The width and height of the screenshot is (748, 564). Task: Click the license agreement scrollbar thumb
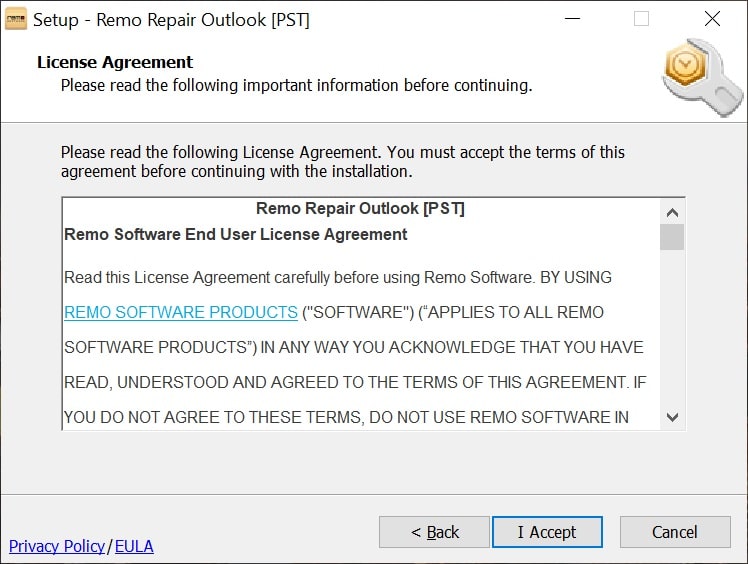click(672, 237)
